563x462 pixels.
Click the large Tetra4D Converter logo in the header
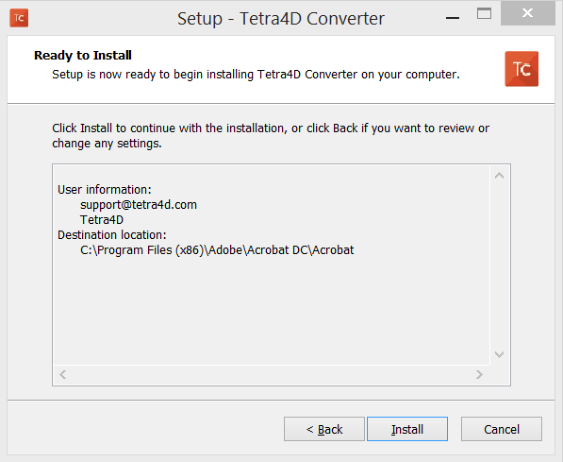click(521, 69)
